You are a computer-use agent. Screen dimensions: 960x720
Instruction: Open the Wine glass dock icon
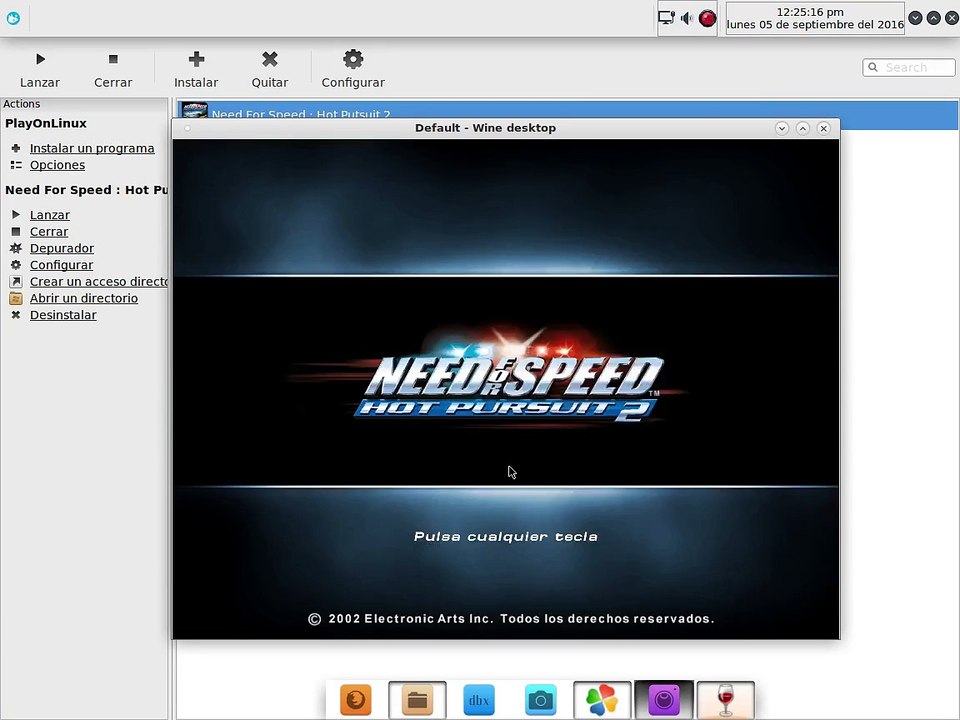click(726, 699)
